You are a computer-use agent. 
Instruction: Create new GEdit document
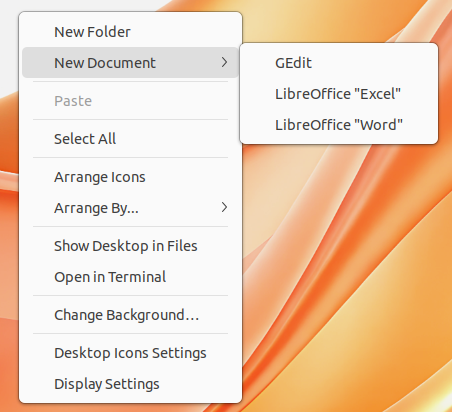click(x=339, y=63)
